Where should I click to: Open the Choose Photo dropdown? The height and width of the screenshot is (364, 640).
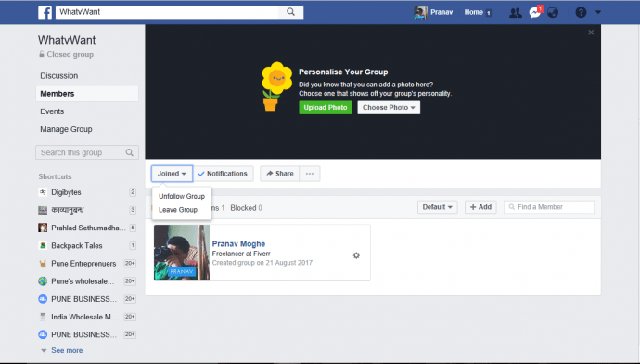pos(389,107)
